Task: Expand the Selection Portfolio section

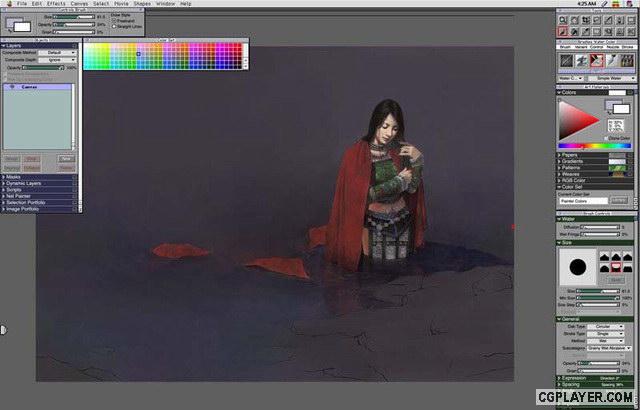Action: coord(4,202)
